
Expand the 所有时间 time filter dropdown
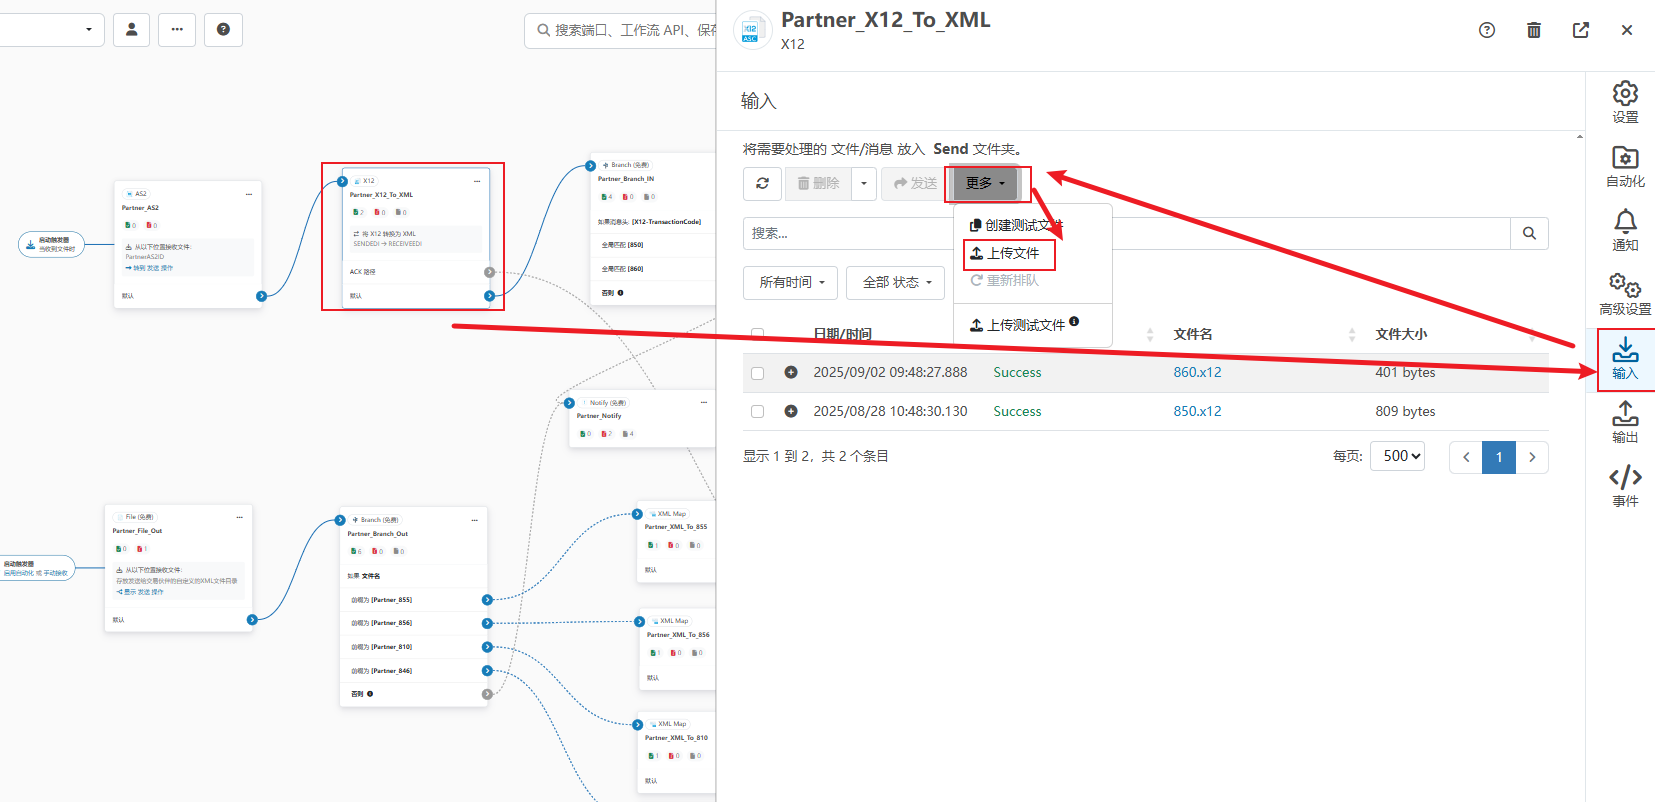pyautogui.click(x=791, y=283)
